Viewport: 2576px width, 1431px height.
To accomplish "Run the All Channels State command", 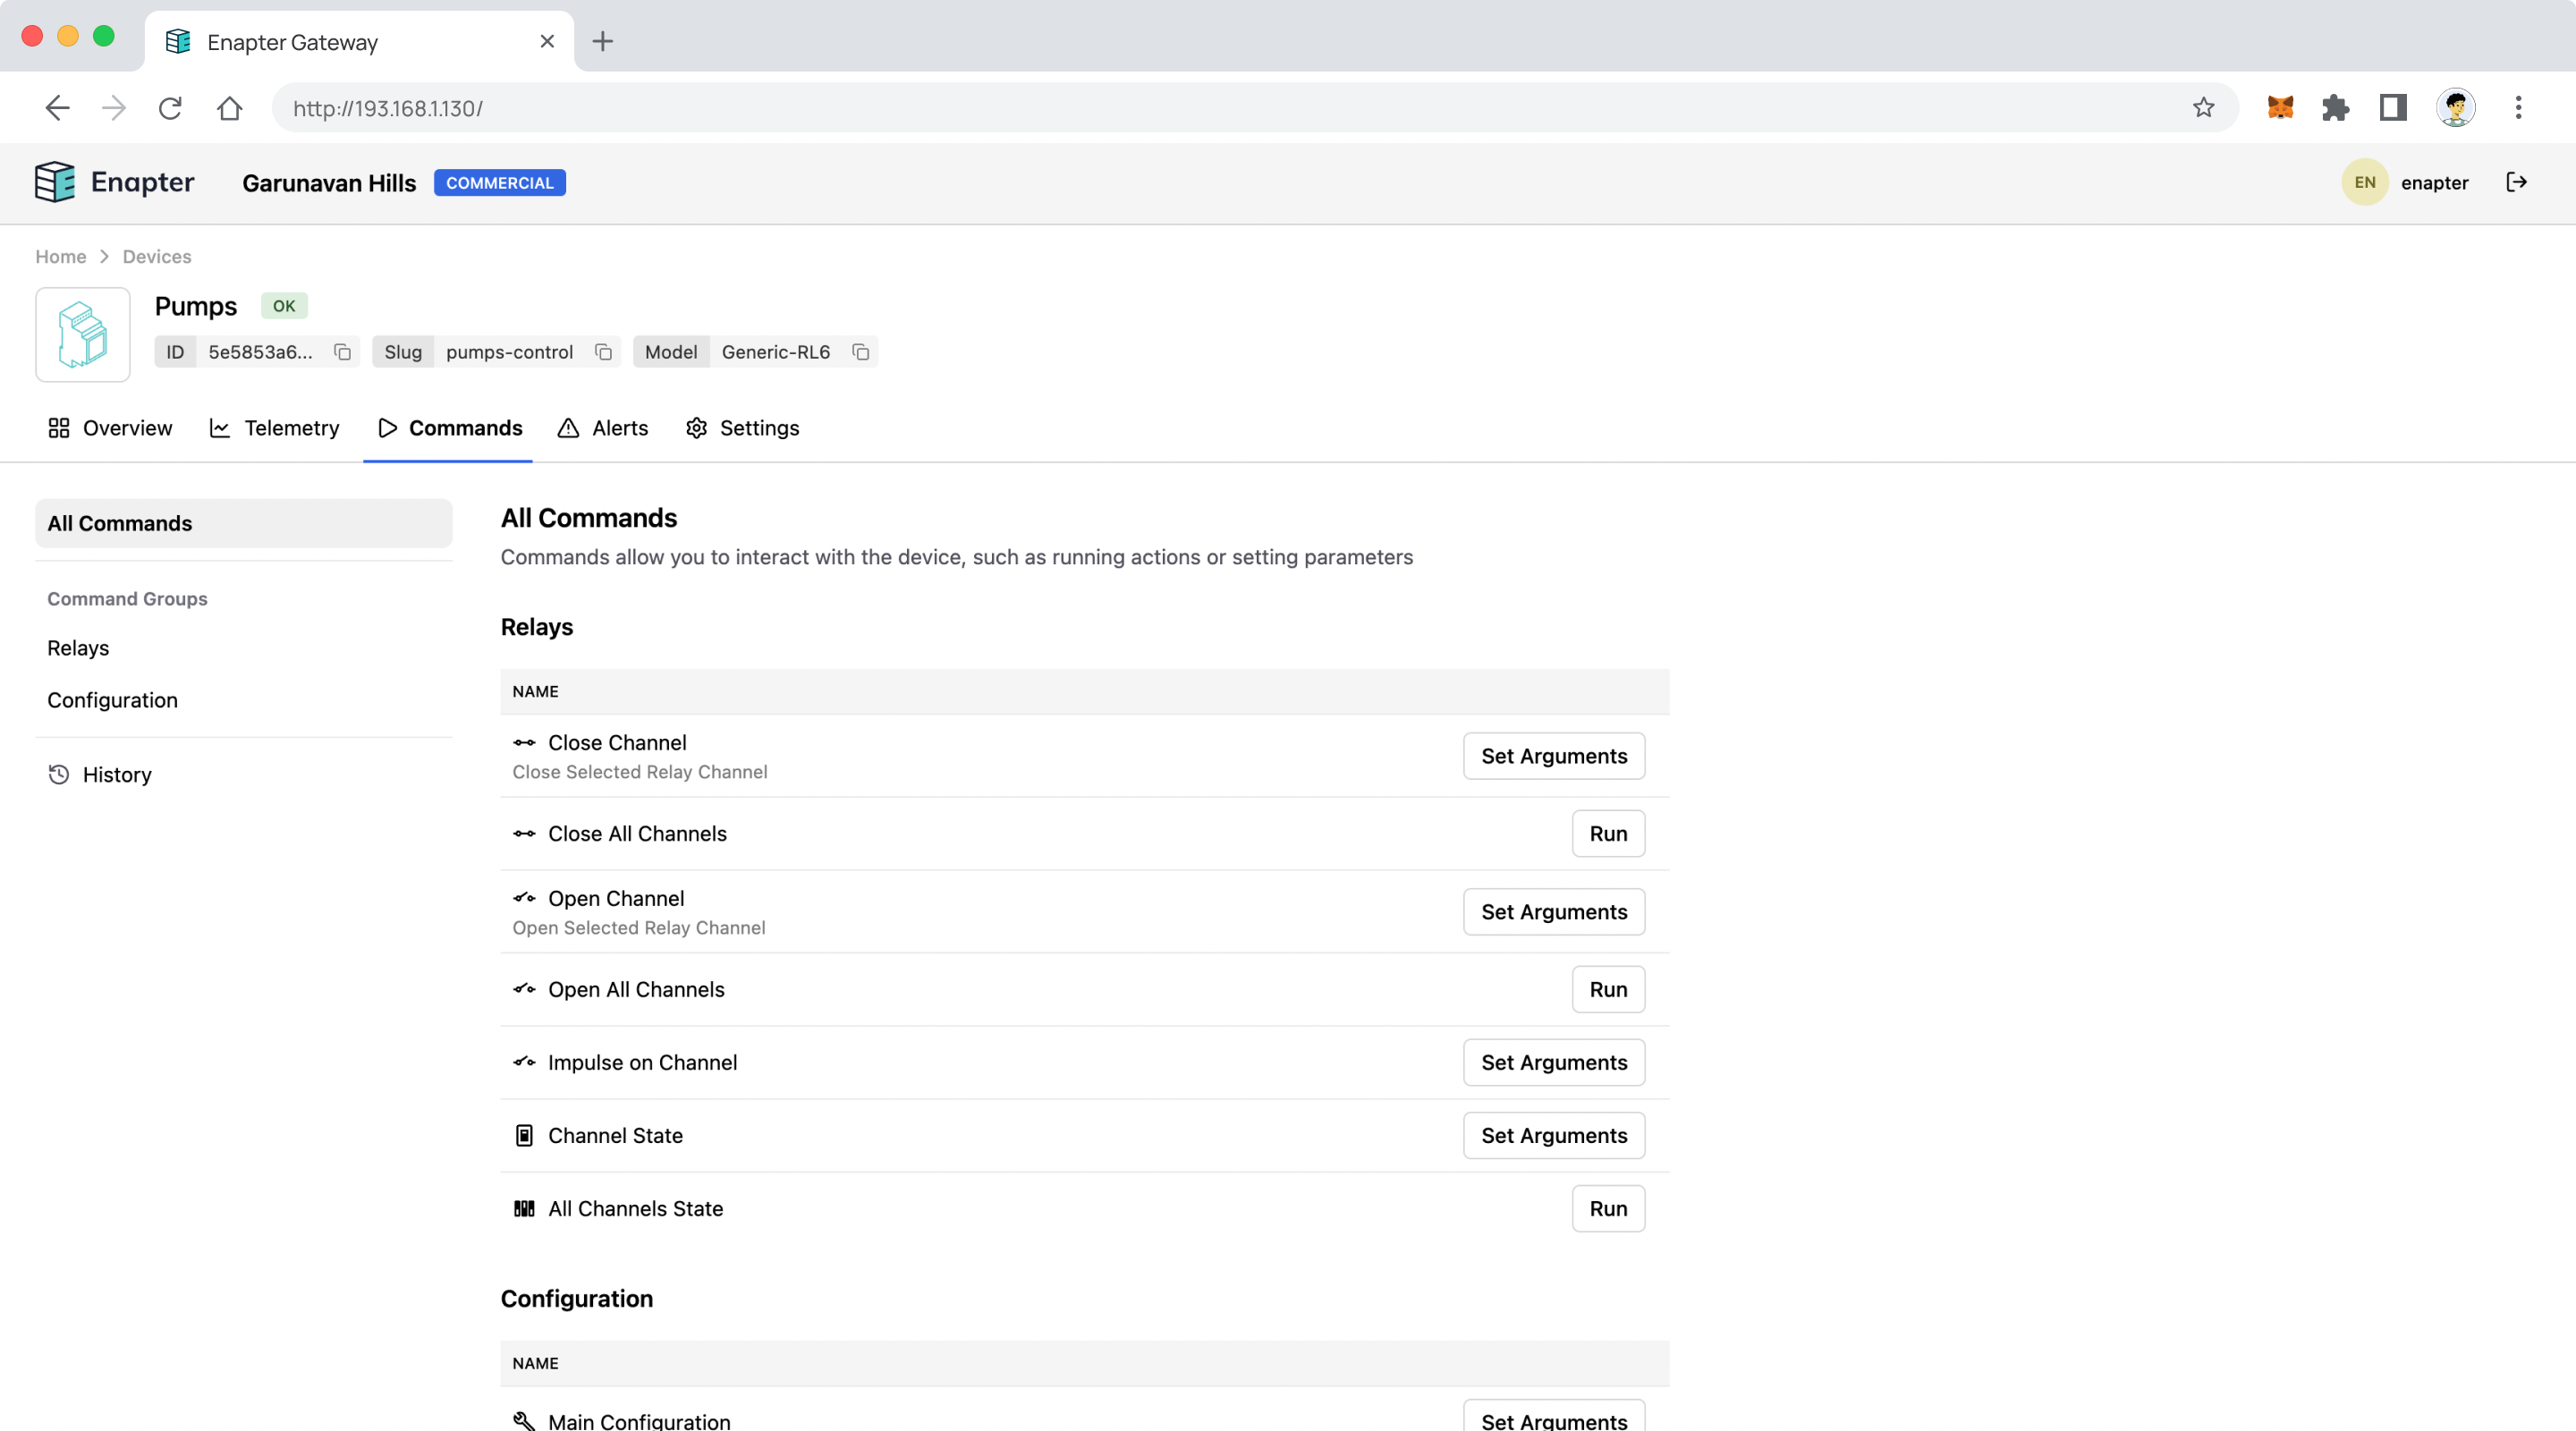I will [x=1607, y=1209].
